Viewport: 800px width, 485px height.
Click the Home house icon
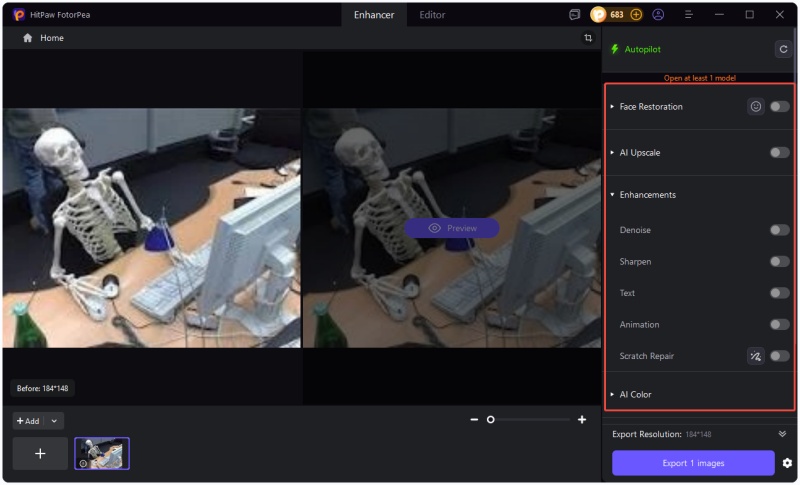coord(28,38)
